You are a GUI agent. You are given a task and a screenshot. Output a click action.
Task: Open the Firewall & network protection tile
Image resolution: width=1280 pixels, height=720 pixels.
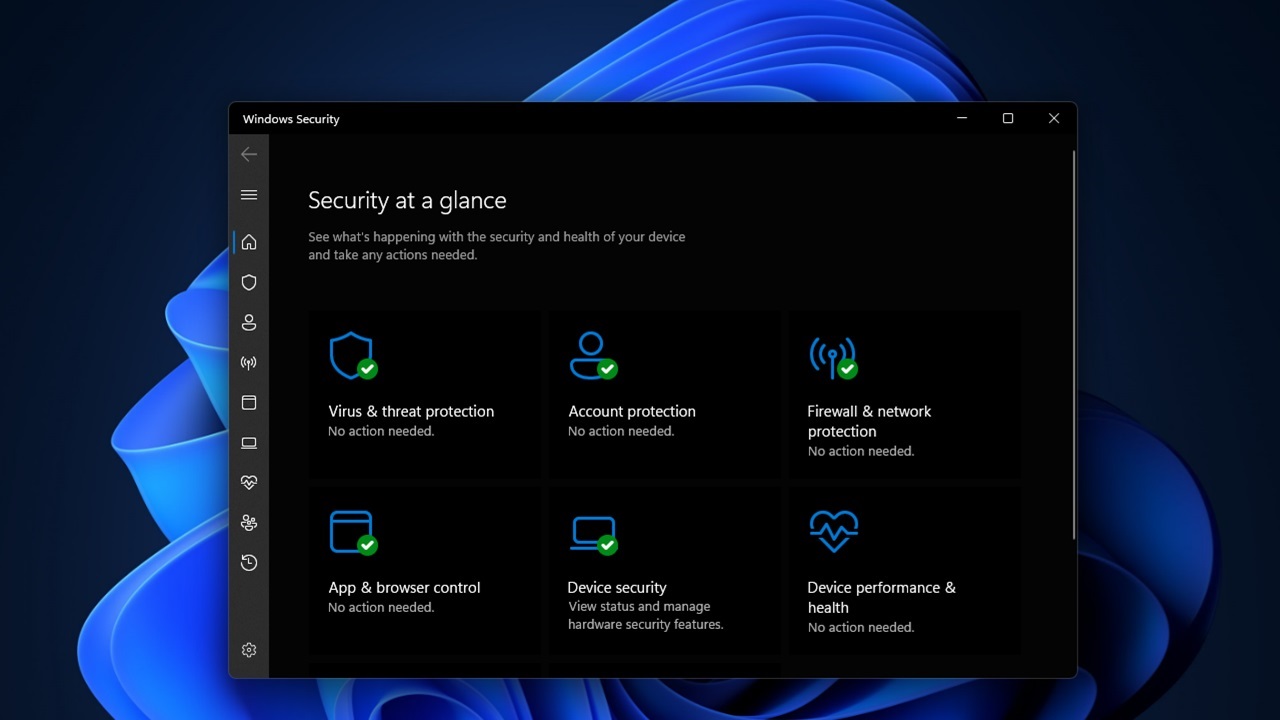904,393
